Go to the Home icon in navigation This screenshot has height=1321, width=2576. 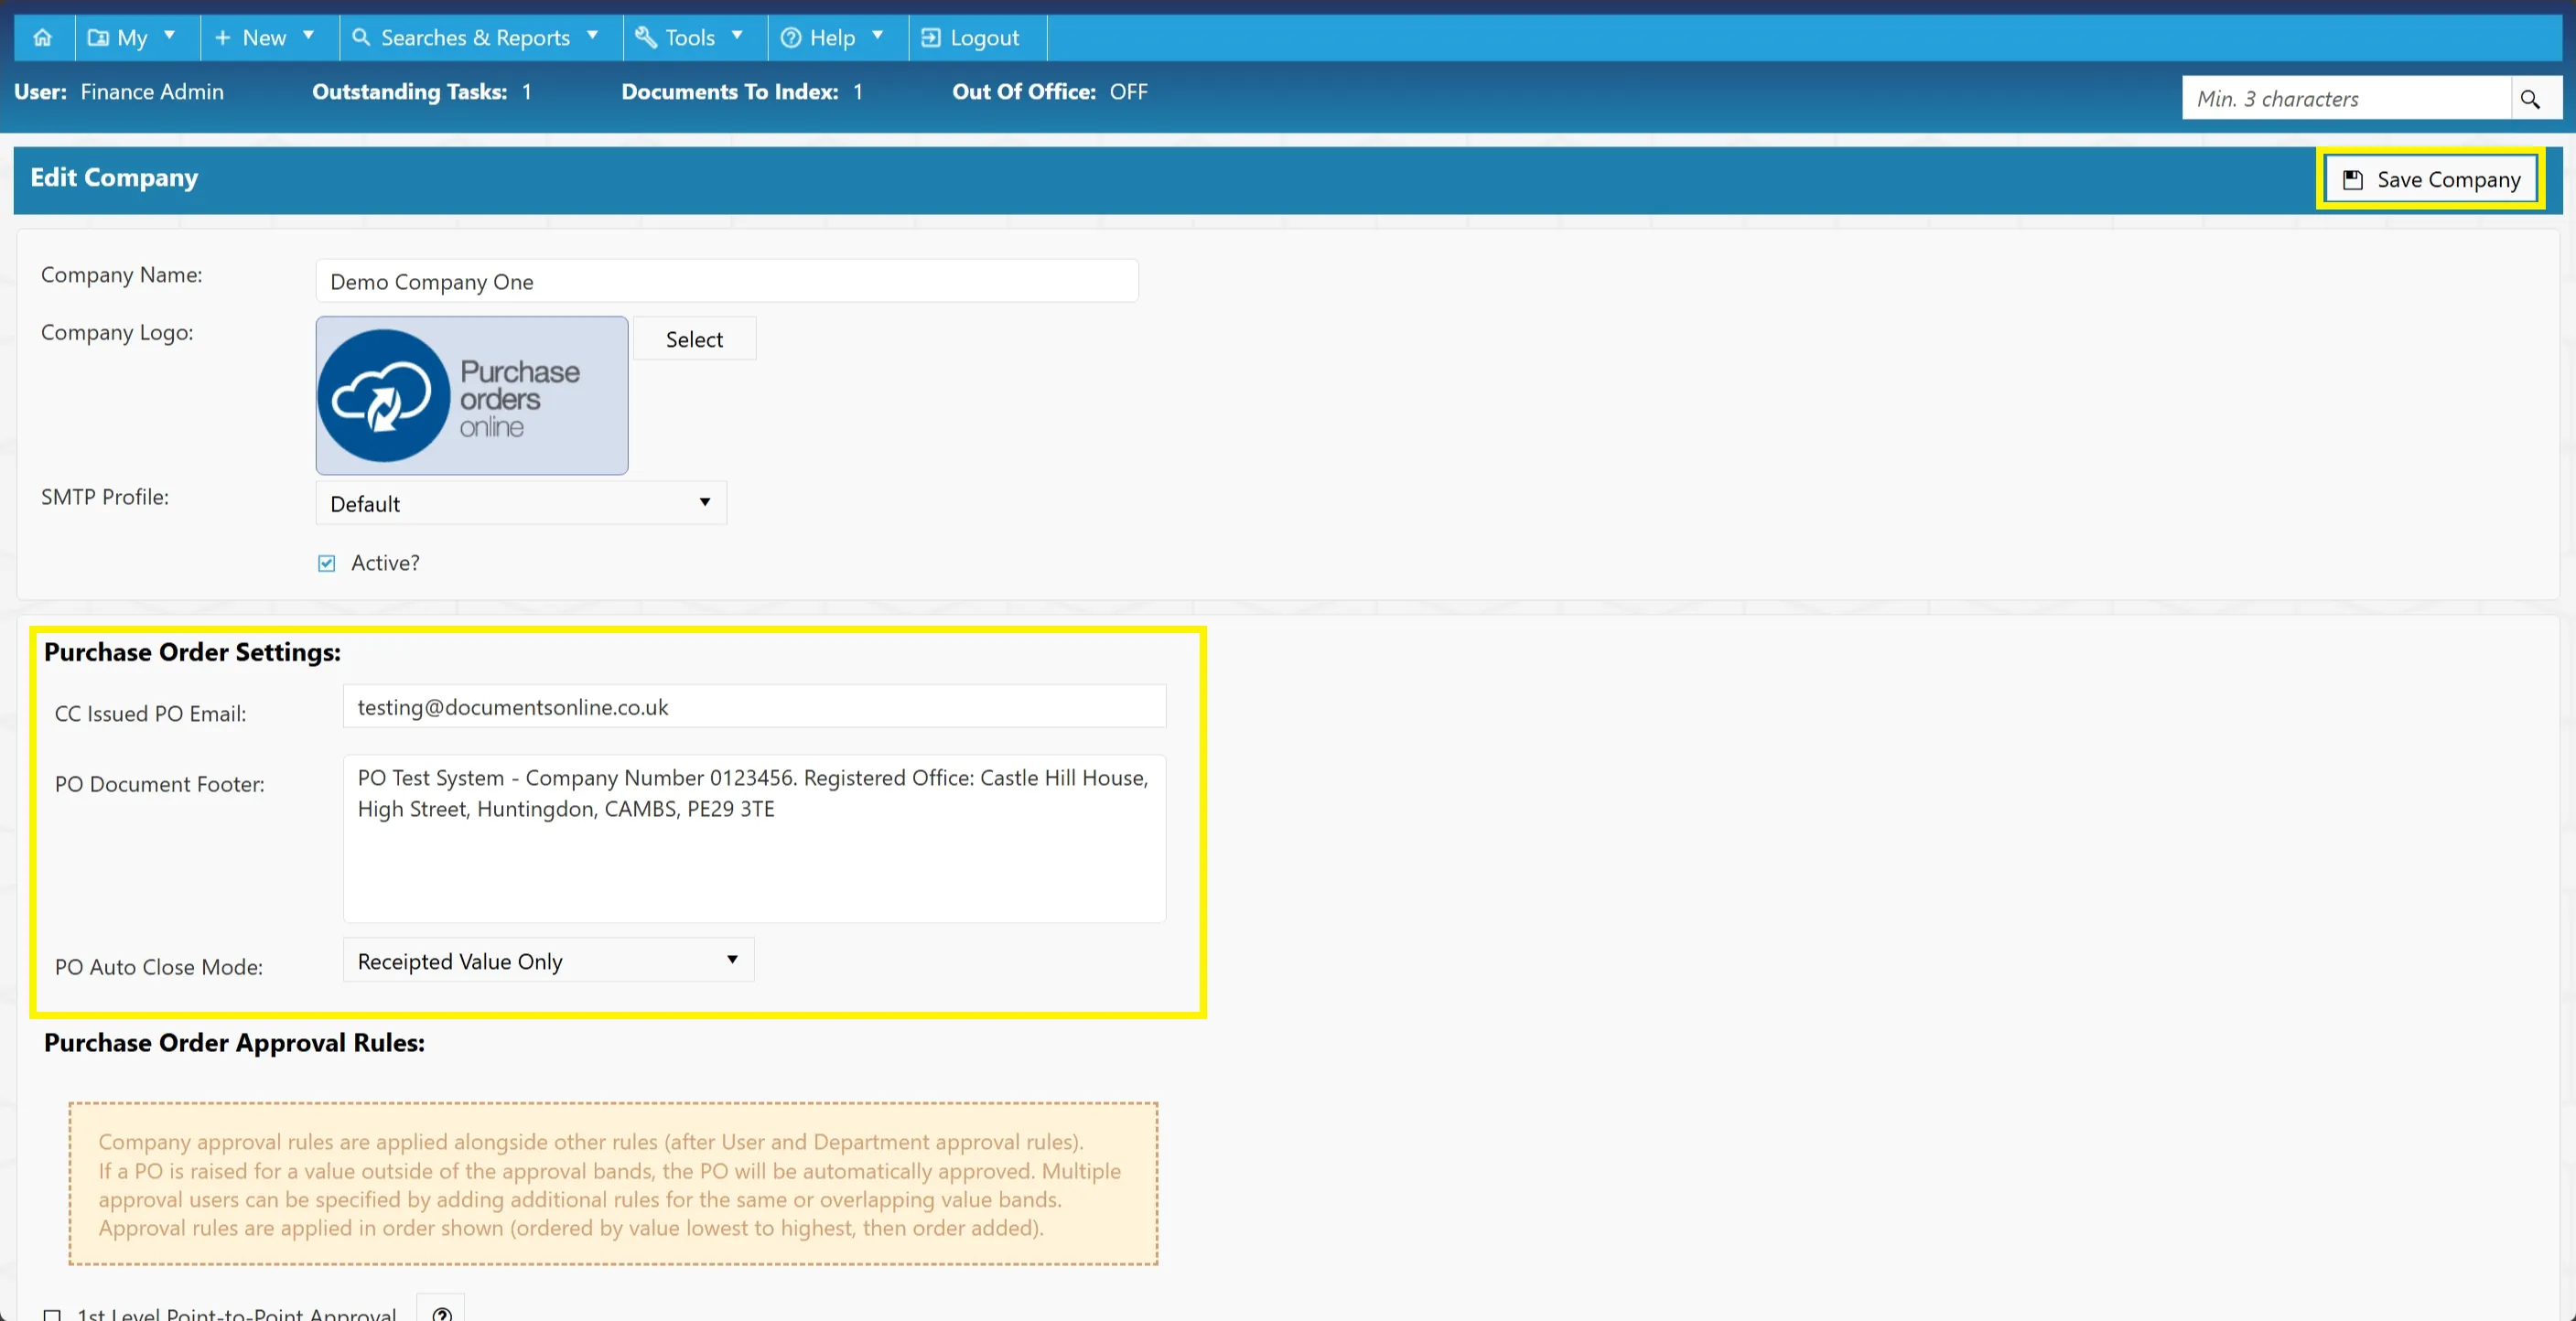(x=43, y=38)
